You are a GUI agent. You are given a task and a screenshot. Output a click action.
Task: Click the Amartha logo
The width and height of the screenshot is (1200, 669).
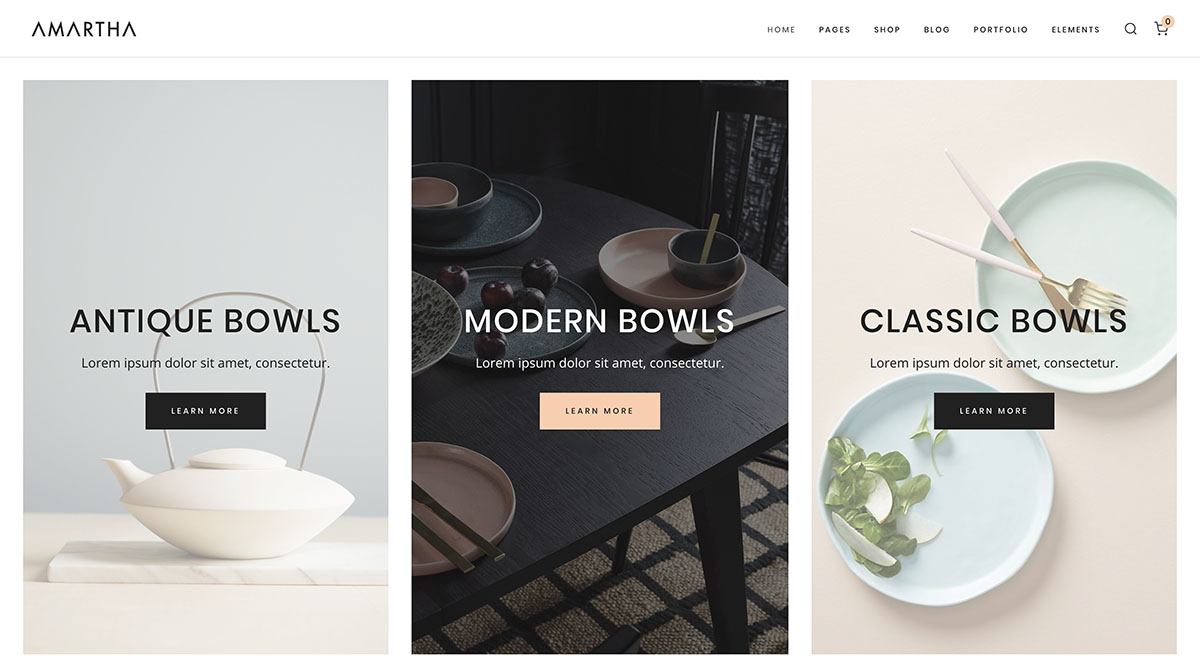pyautogui.click(x=84, y=29)
